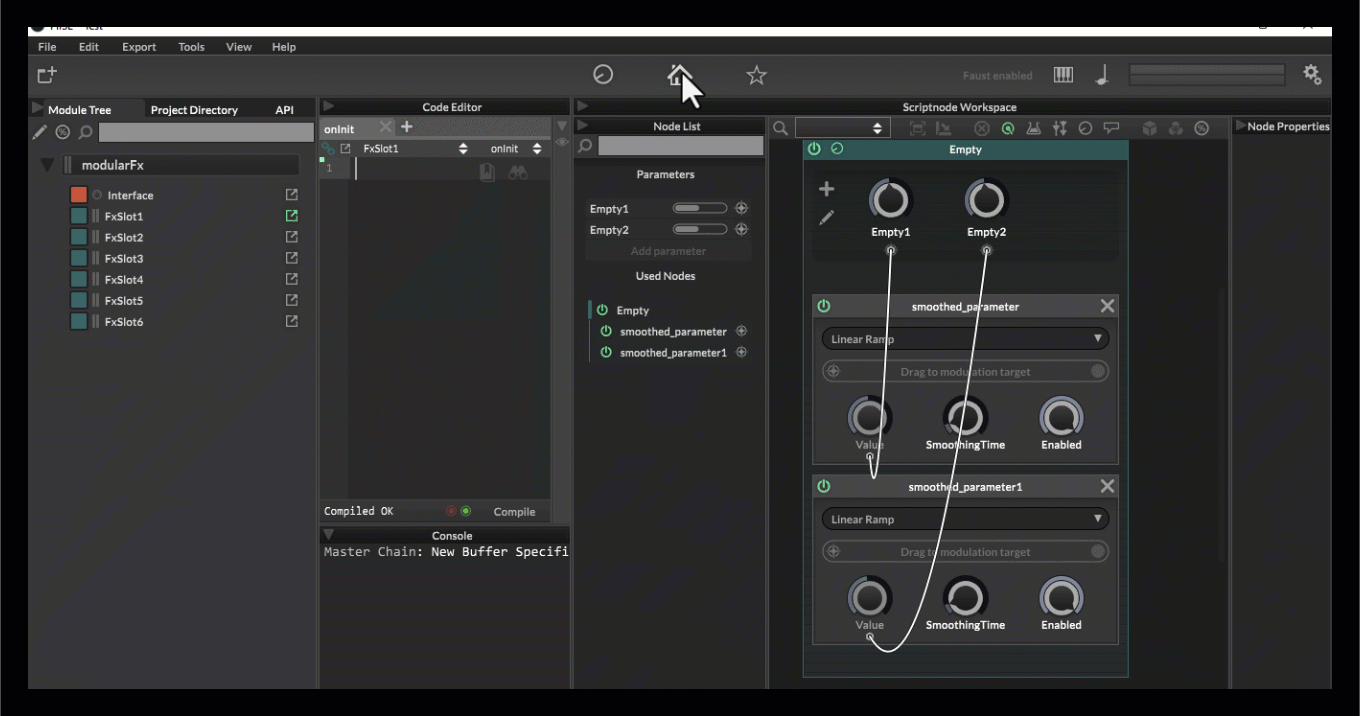Click the target icon next to Empty1 parameter
1360x716 pixels.
tap(741, 208)
